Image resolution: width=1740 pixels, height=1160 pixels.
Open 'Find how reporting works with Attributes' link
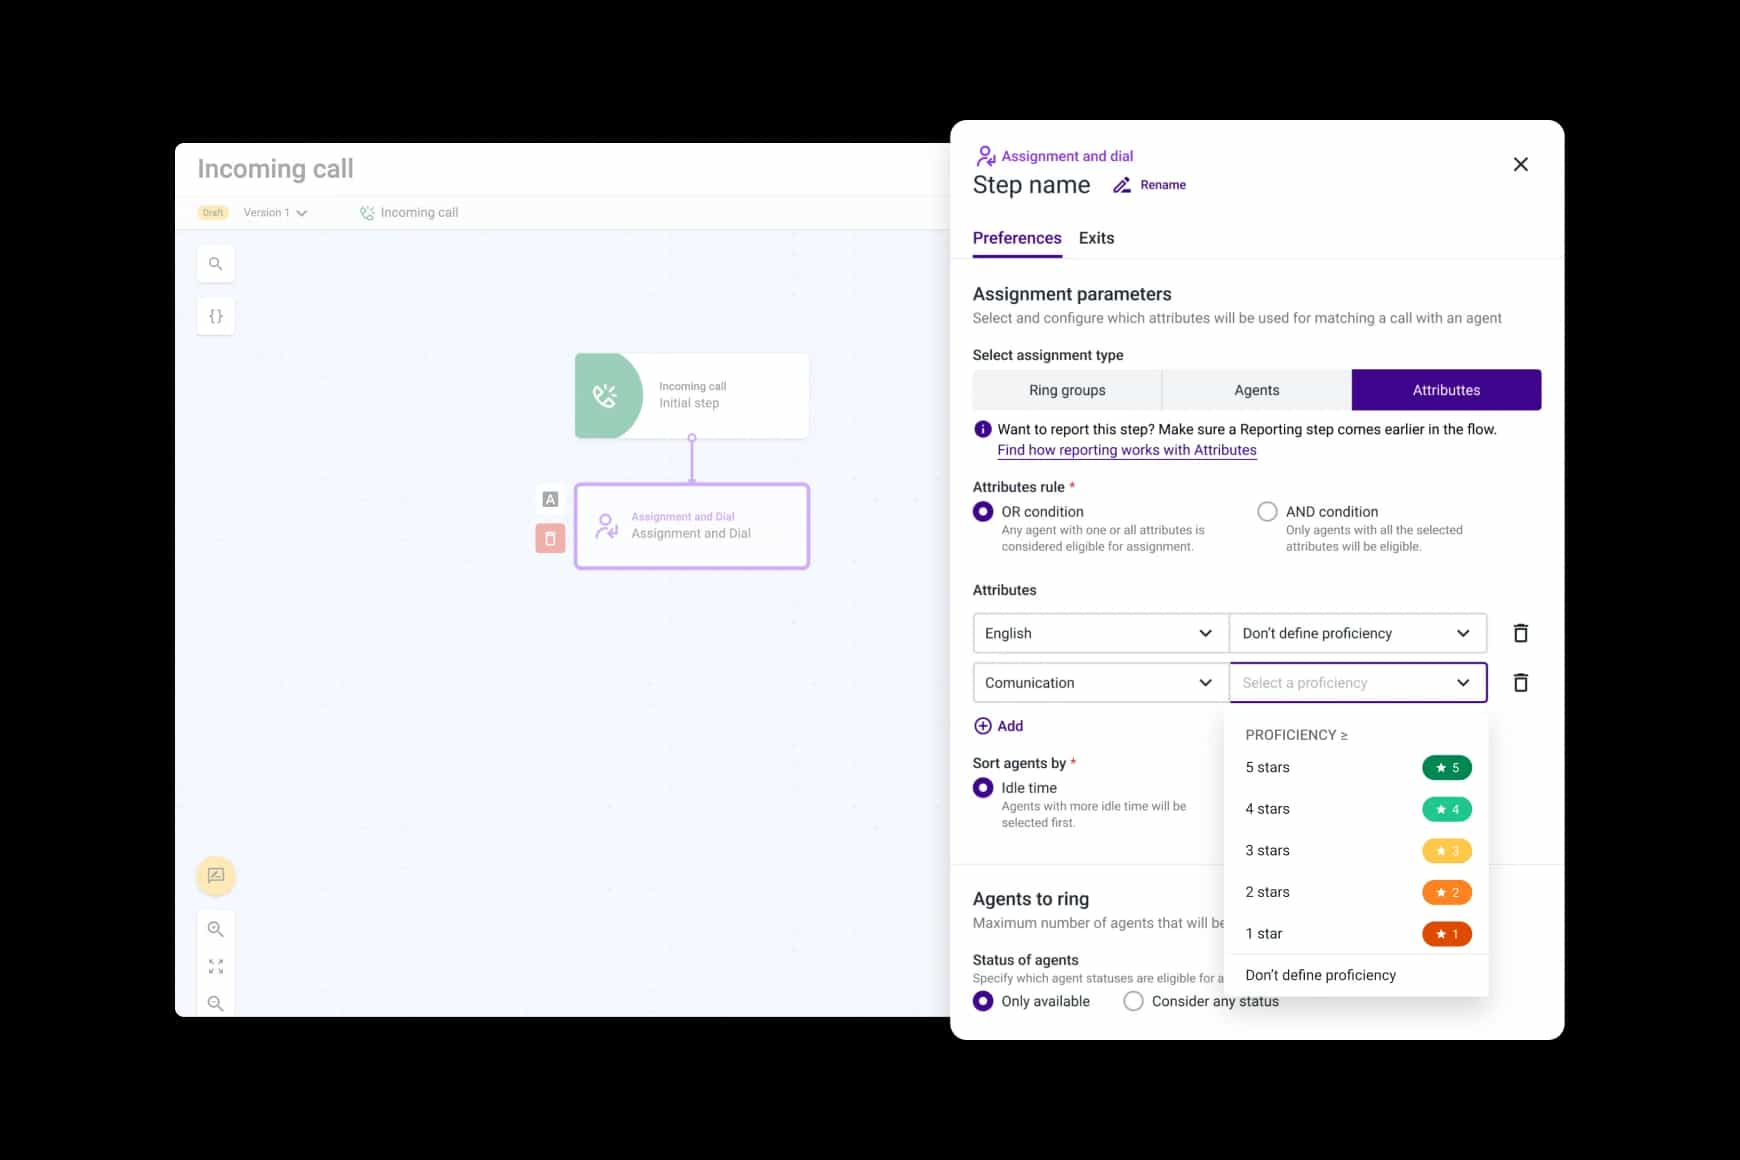[x=1126, y=450]
